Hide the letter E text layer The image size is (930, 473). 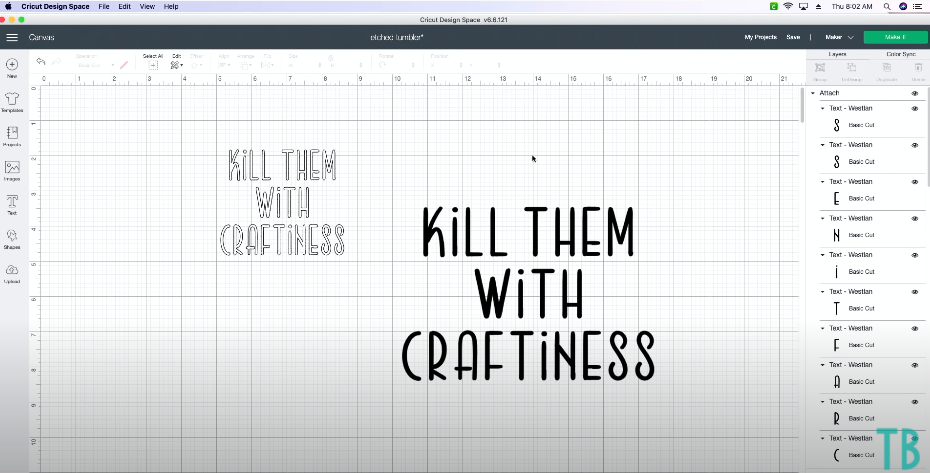(x=915, y=182)
